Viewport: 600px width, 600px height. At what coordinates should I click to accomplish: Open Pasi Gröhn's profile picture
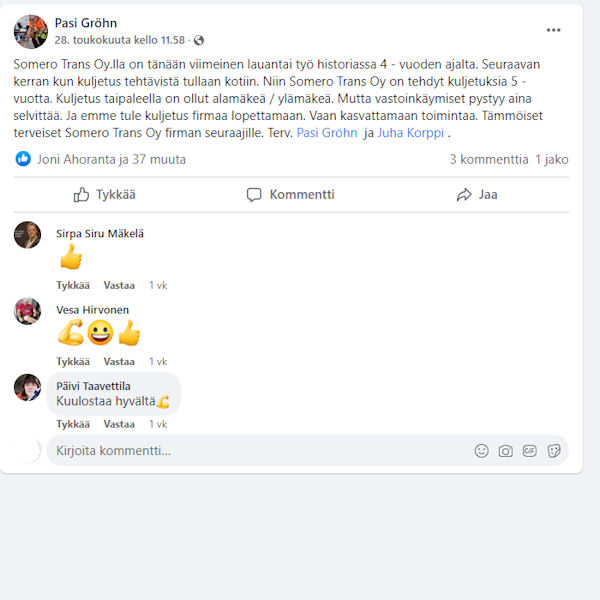tap(31, 32)
